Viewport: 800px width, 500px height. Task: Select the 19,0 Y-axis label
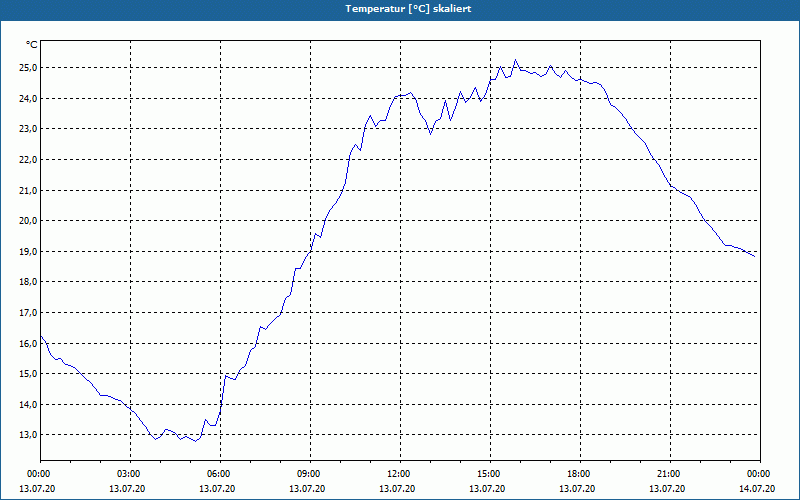28,252
